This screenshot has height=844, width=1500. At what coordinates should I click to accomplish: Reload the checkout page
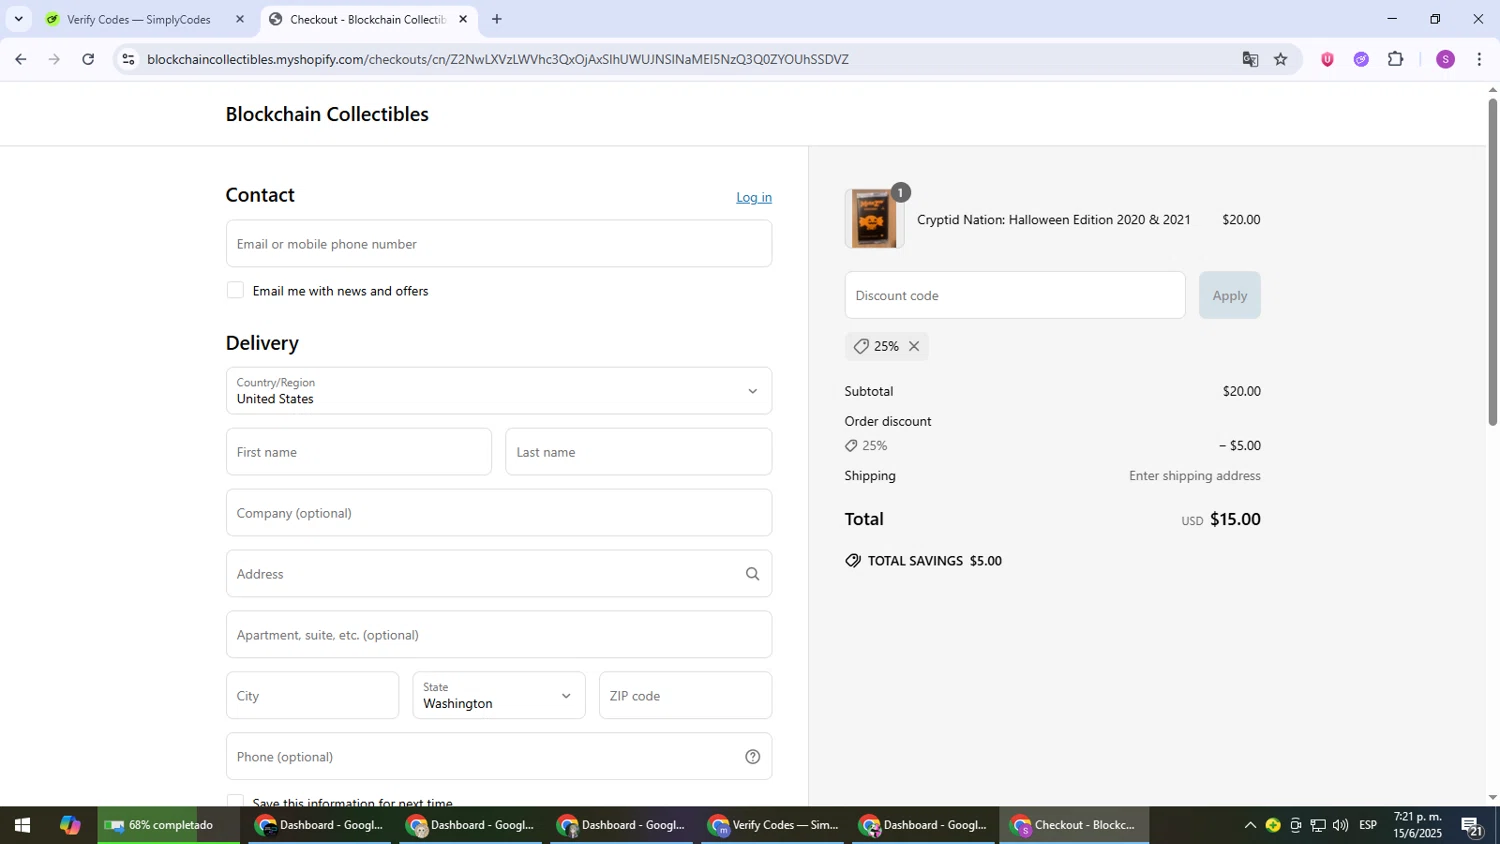pyautogui.click(x=88, y=59)
